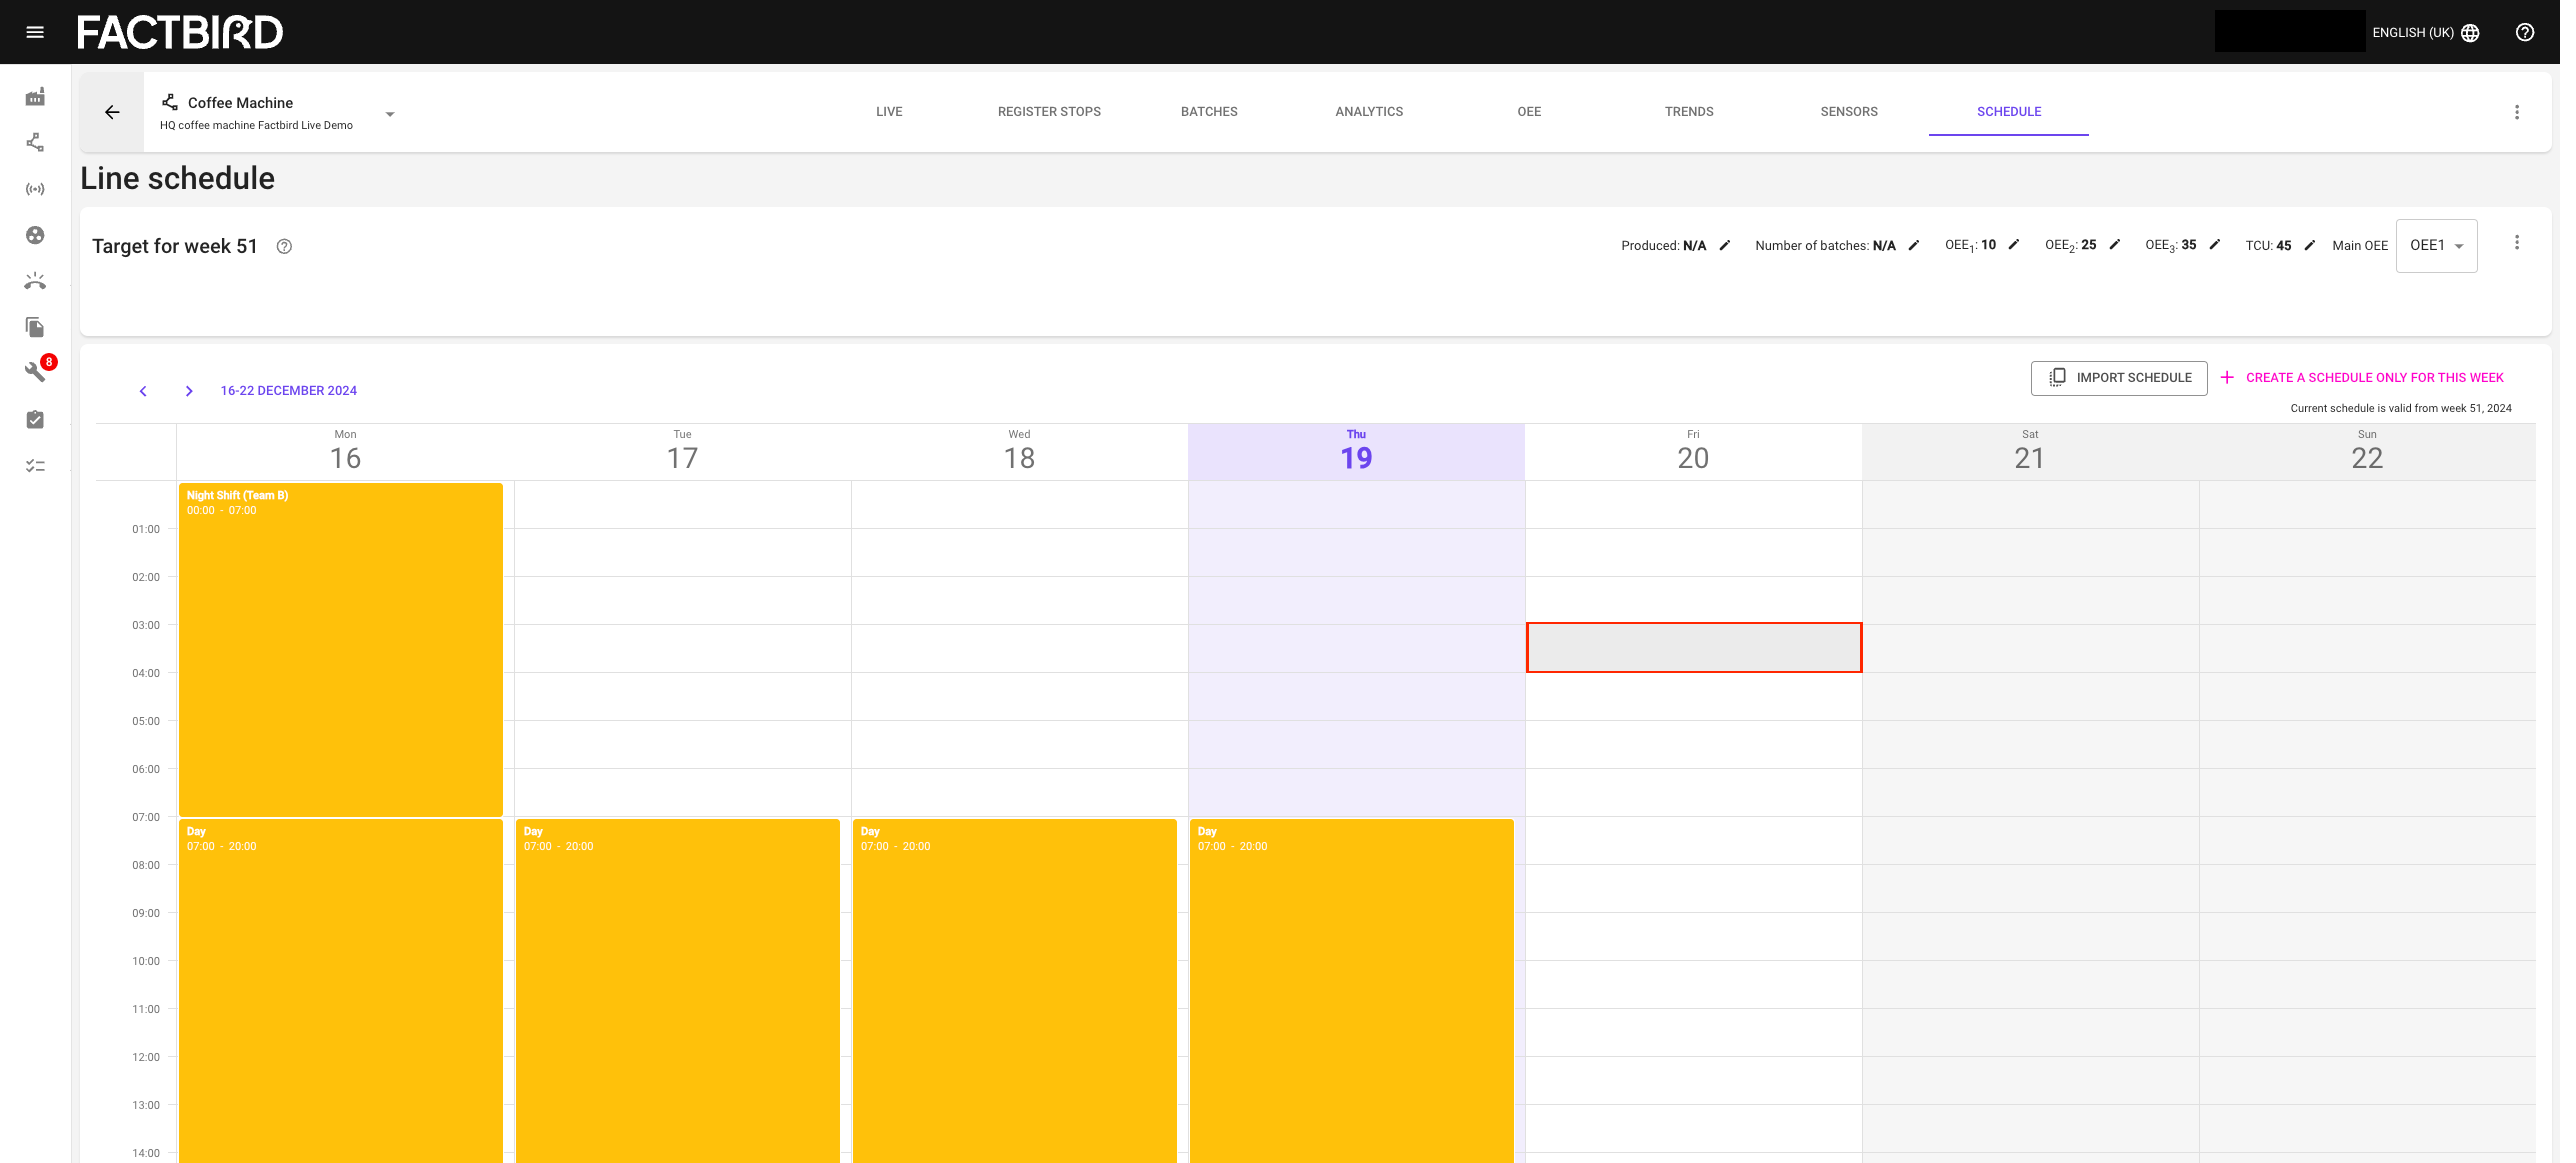Image resolution: width=2576 pixels, height=1163 pixels.
Task: Open the checklist sidebar icon
Action: click(35, 465)
